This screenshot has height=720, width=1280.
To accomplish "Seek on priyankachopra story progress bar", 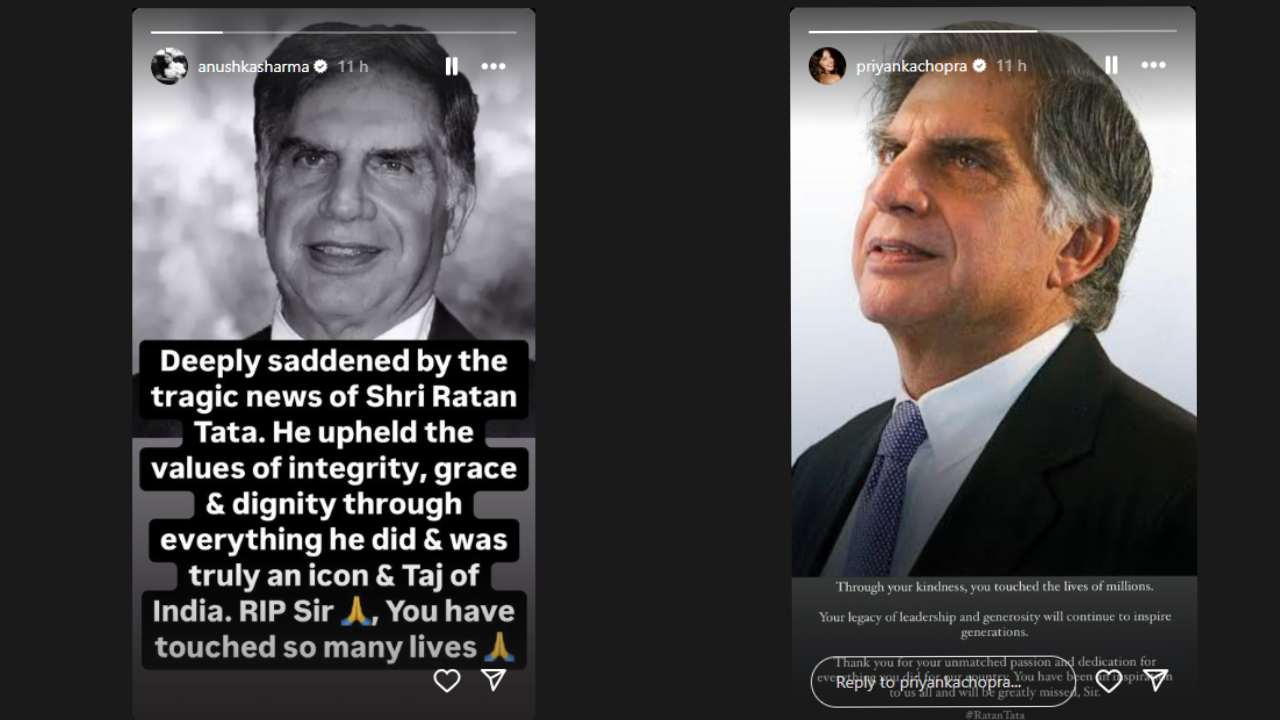I will click(993, 32).
